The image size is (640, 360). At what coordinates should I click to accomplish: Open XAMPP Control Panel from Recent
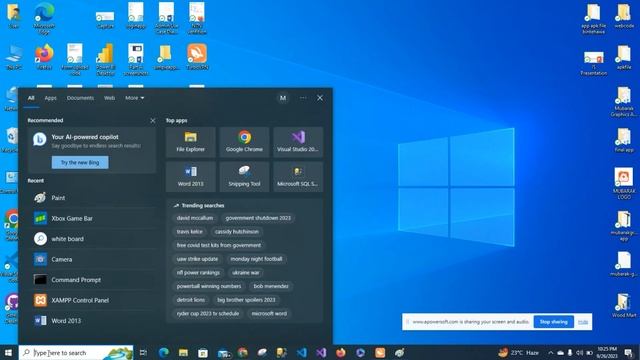pos(93,300)
